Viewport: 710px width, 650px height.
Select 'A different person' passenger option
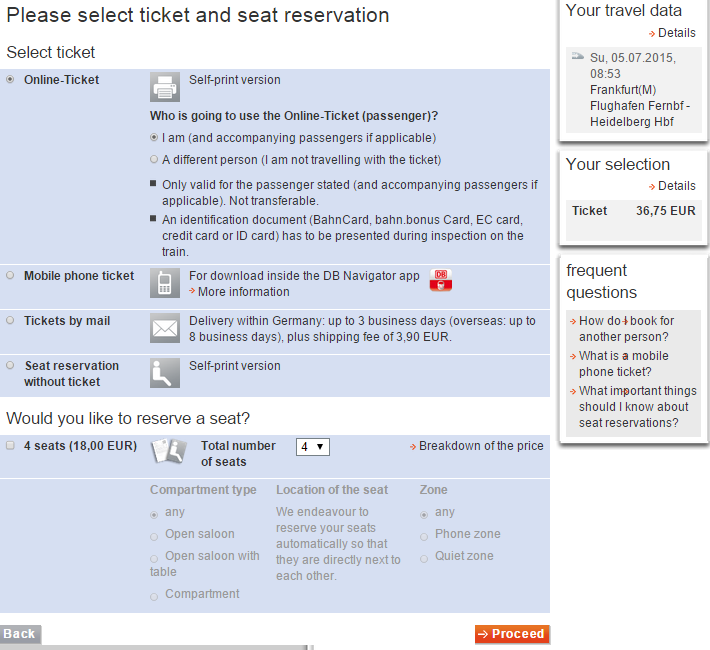154,159
